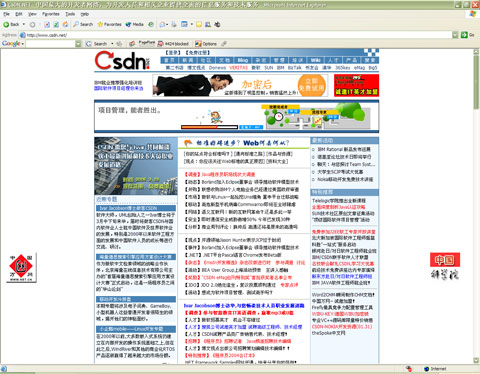The width and height of the screenshot is (480, 374).
Task: Click the Print icon
Action: pos(174,24)
